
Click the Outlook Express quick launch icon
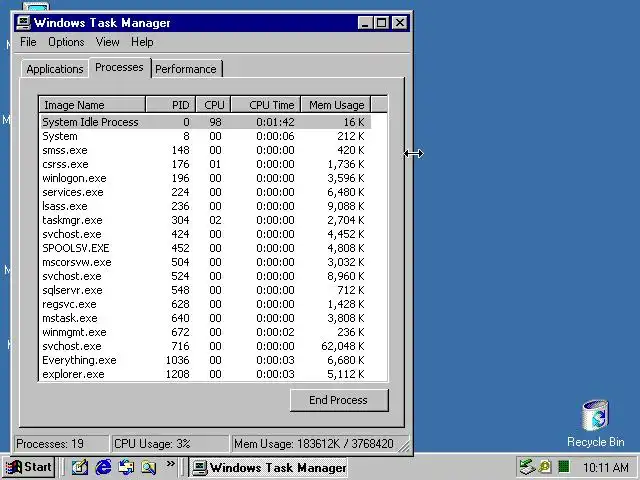[126, 467]
